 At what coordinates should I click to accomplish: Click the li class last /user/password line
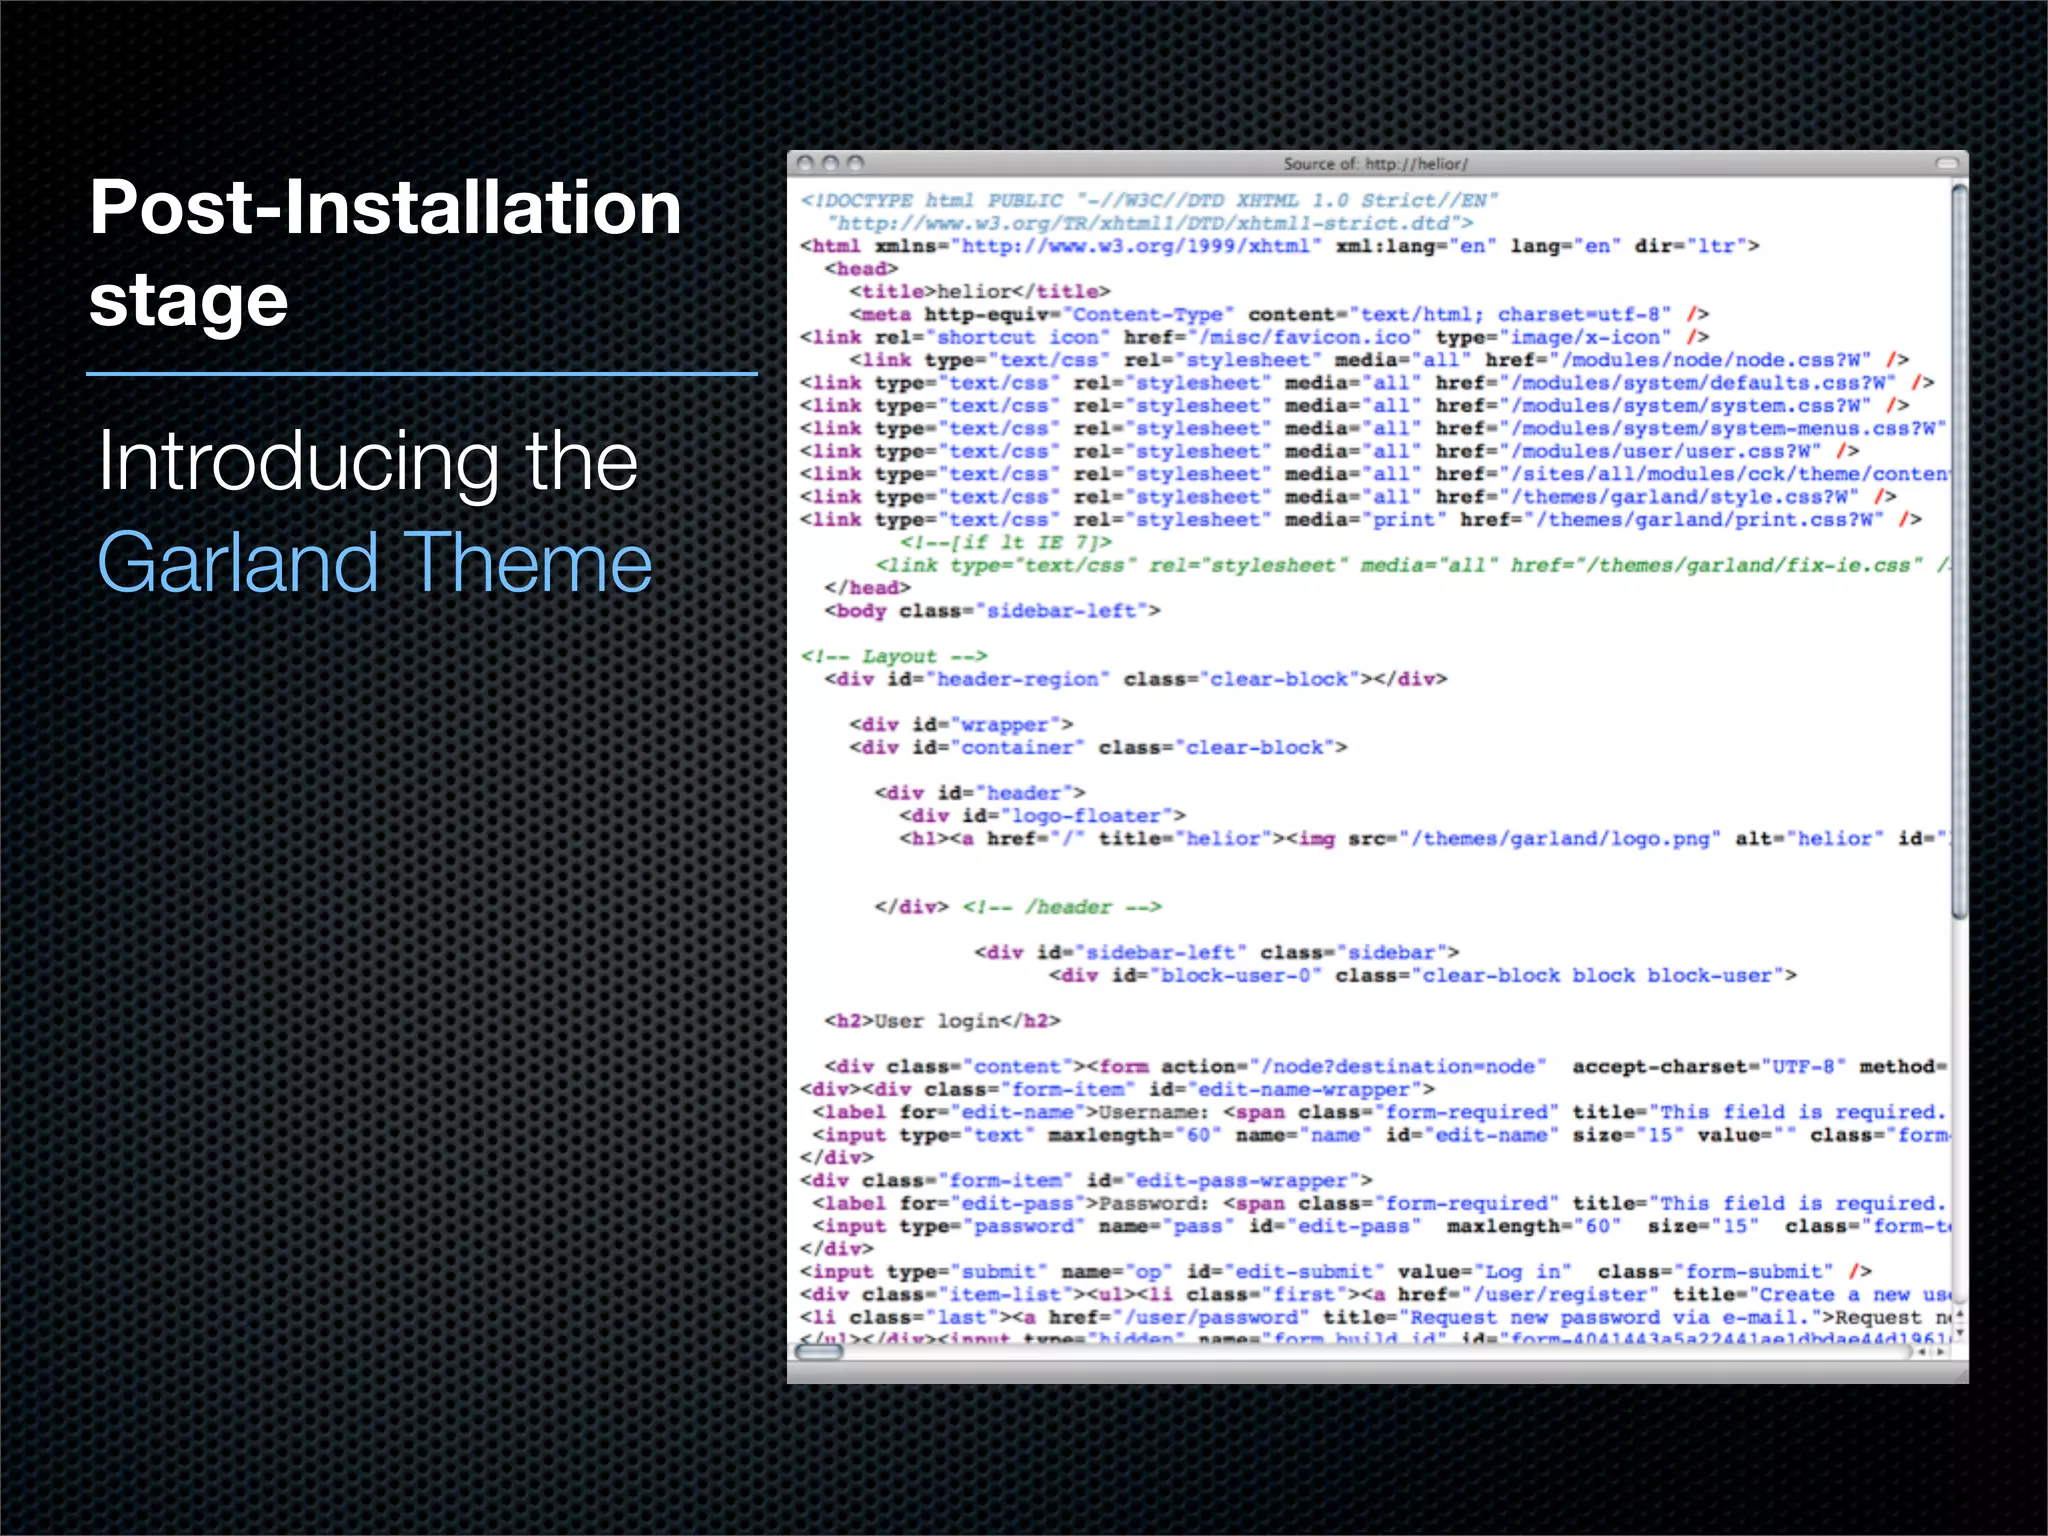1374,1318
